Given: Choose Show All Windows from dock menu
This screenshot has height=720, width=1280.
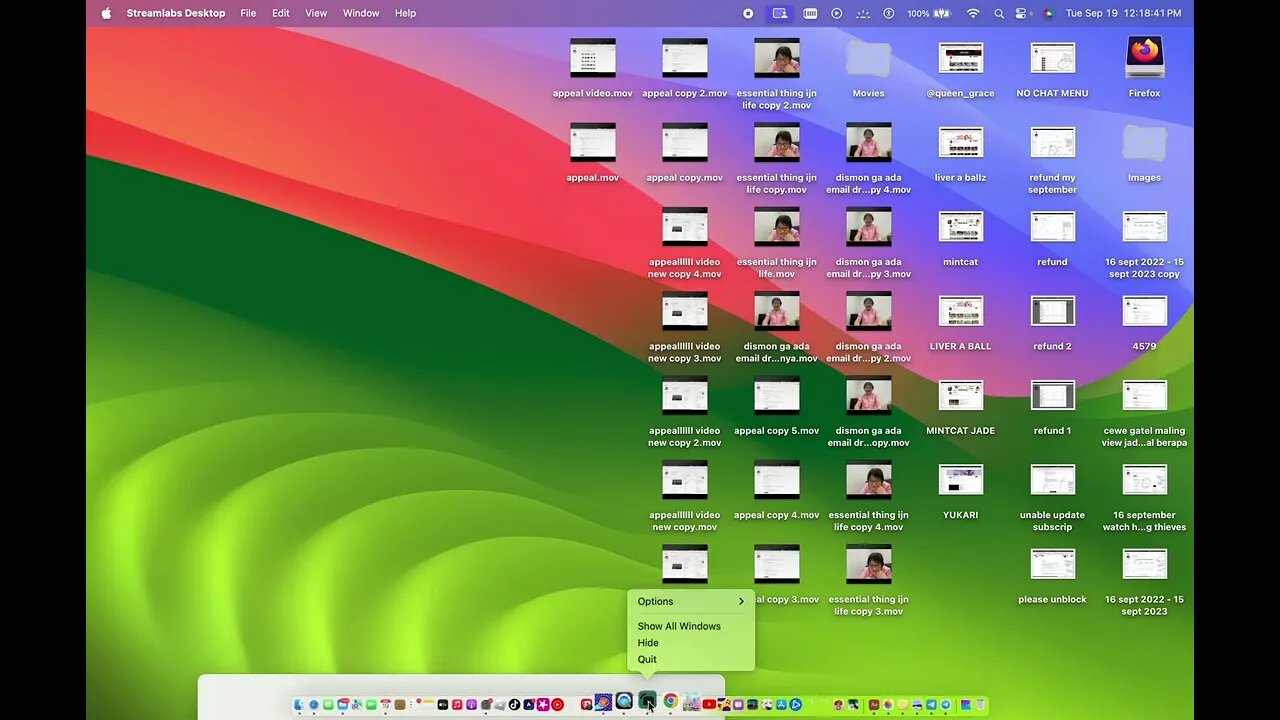Looking at the screenshot, I should 679,626.
